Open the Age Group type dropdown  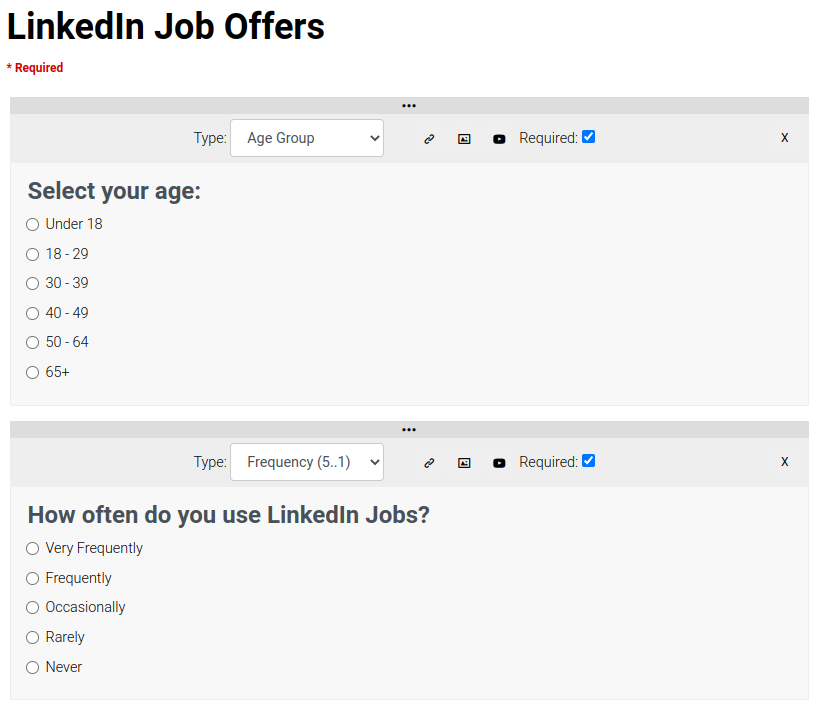307,138
